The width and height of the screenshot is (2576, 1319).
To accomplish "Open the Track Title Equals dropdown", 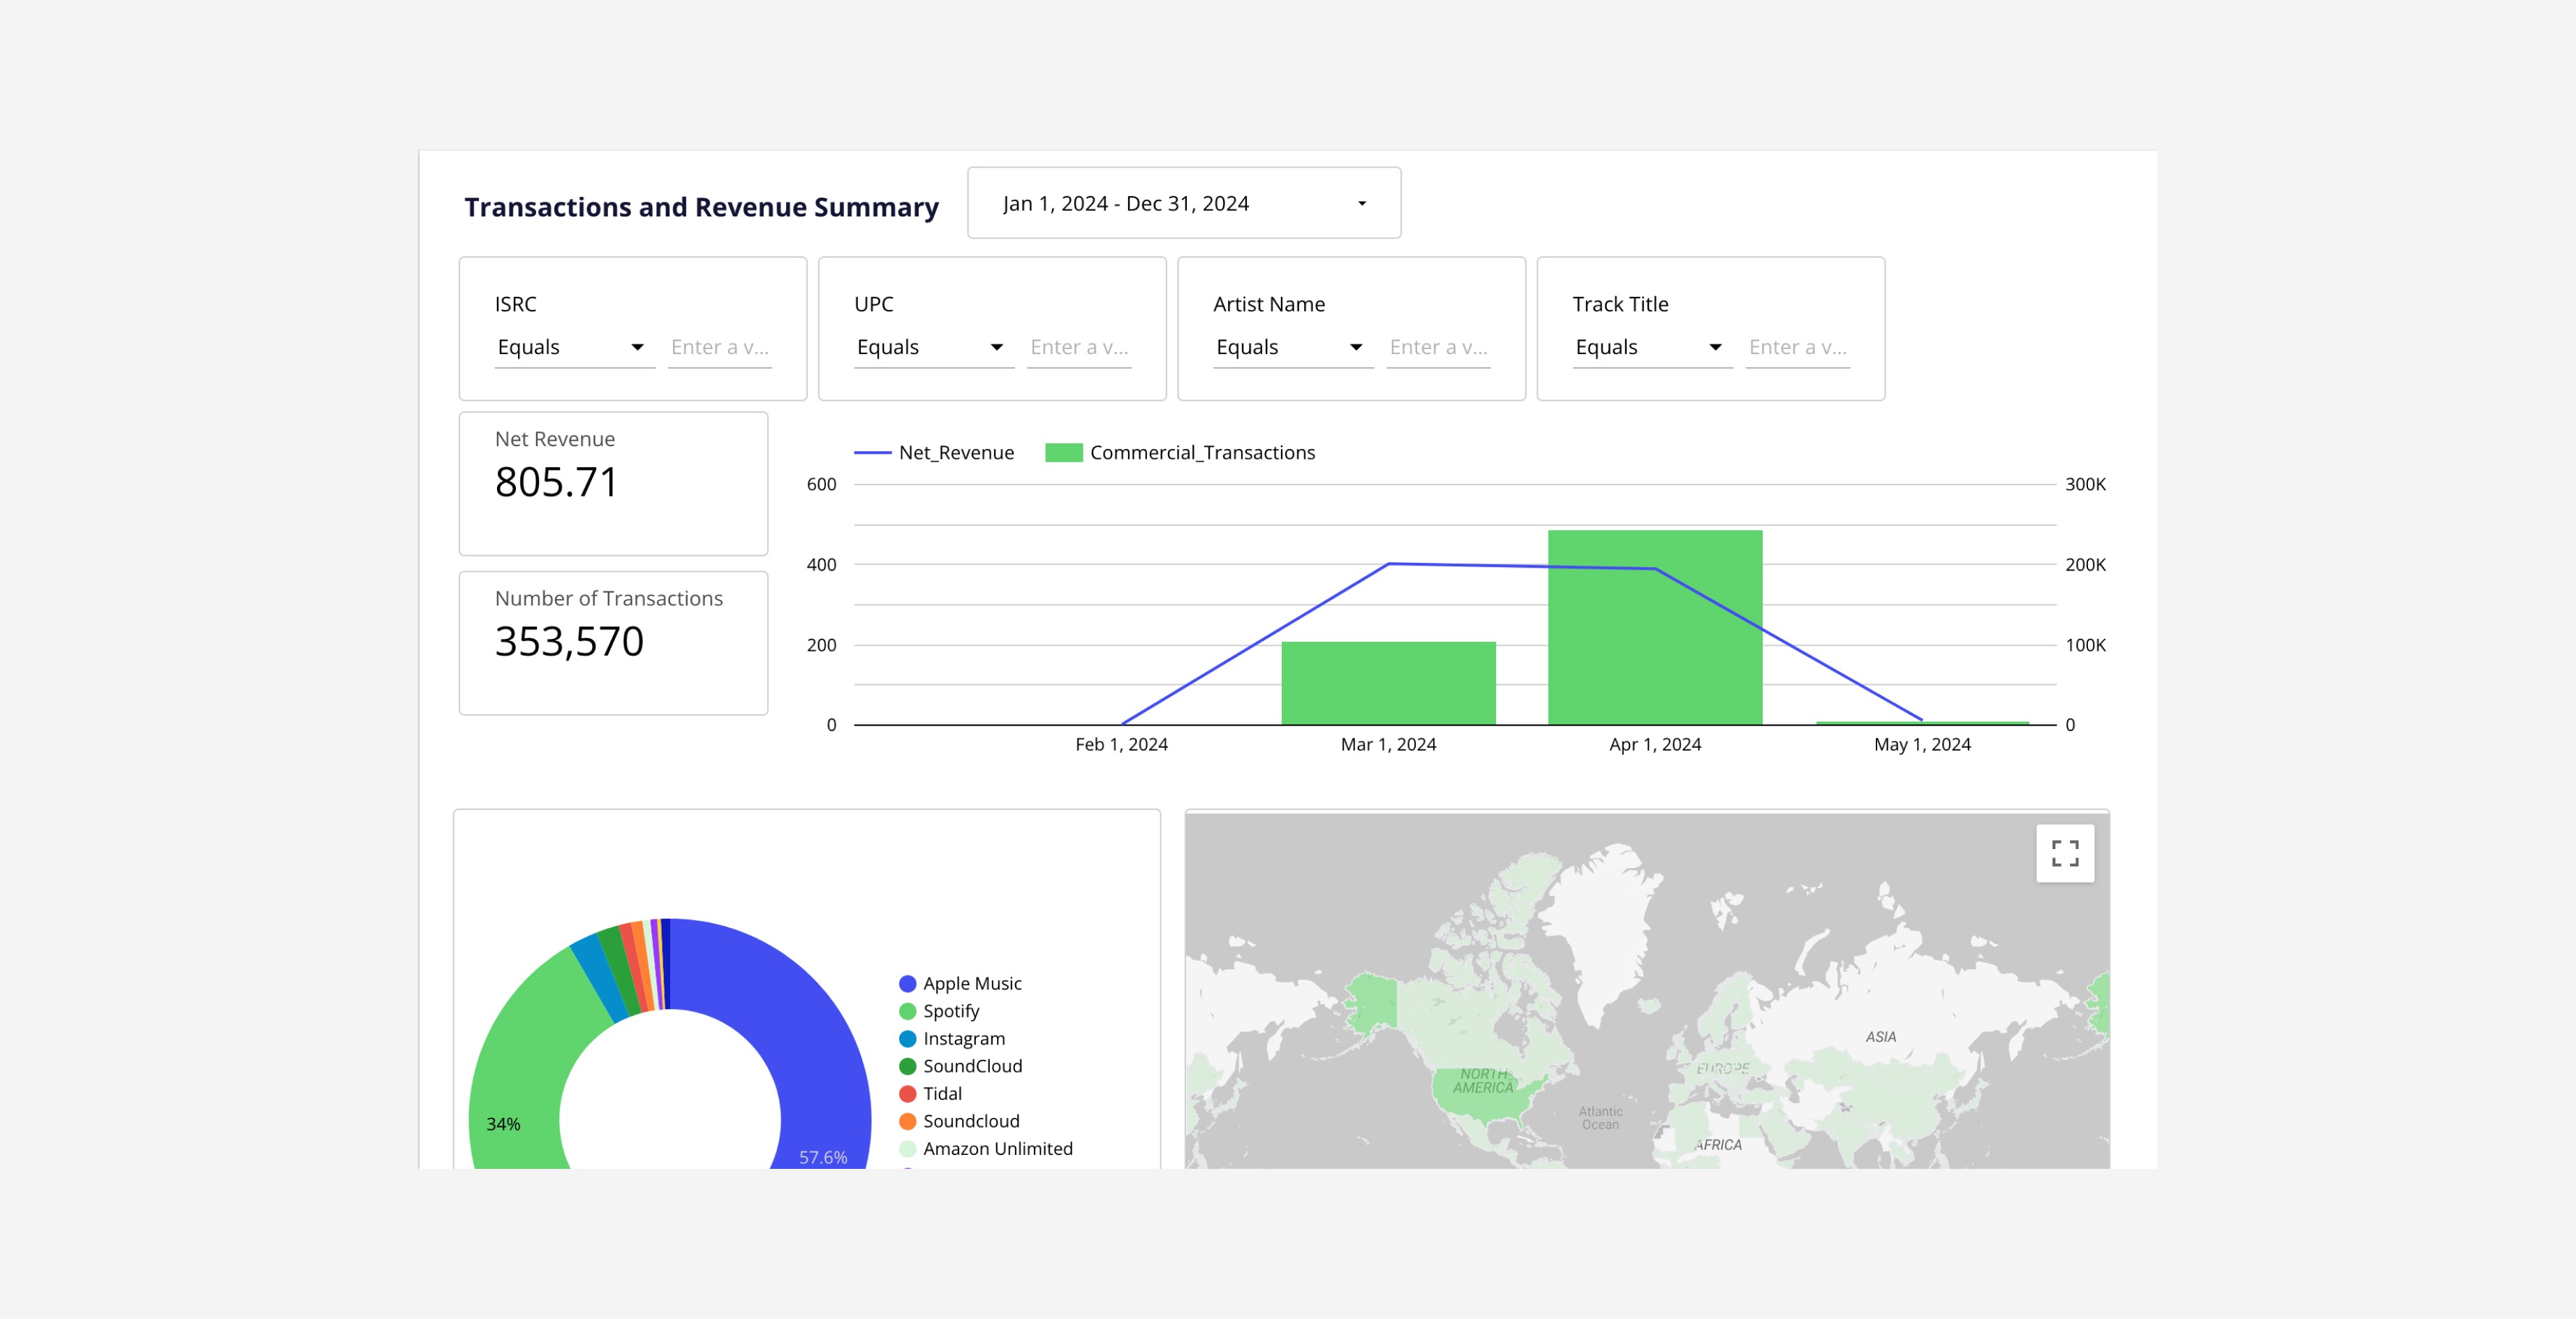I will tap(1652, 347).
